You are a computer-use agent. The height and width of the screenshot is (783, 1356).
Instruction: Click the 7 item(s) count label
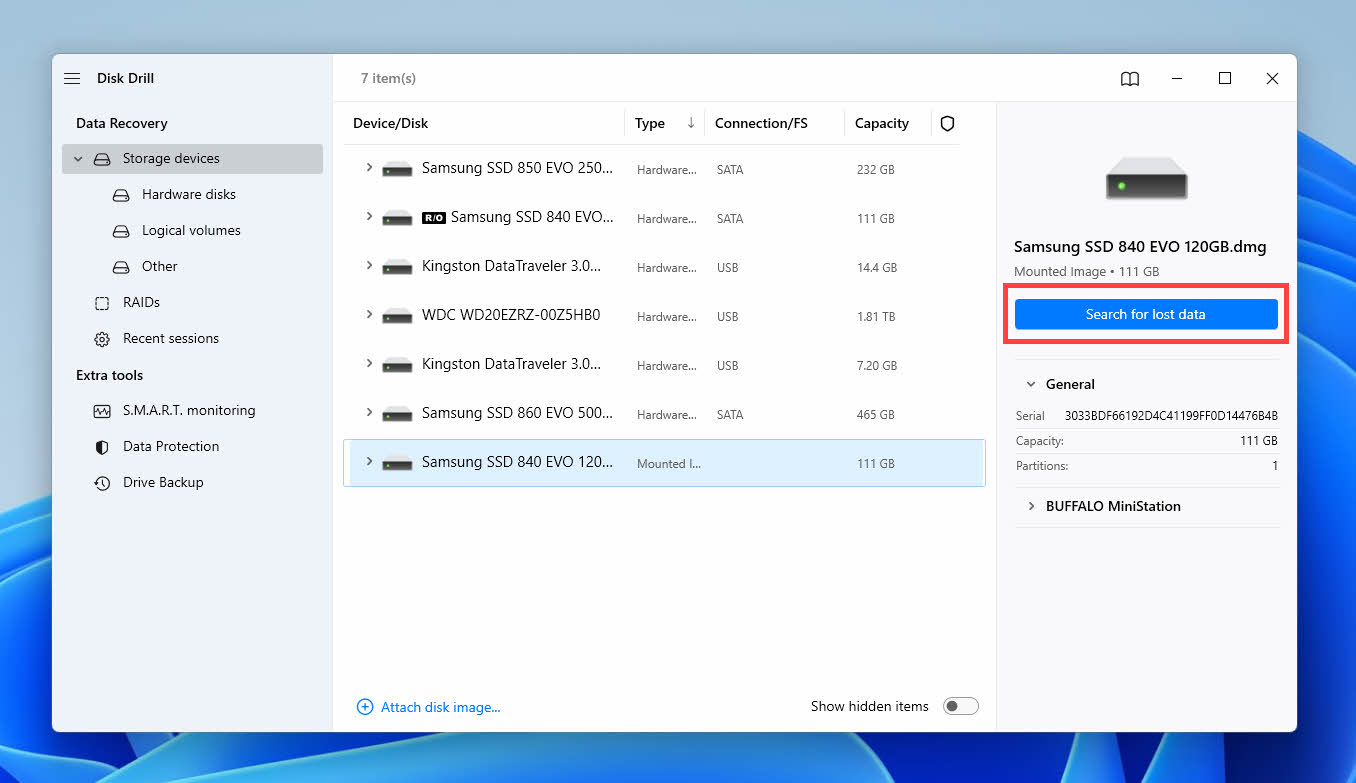point(388,78)
